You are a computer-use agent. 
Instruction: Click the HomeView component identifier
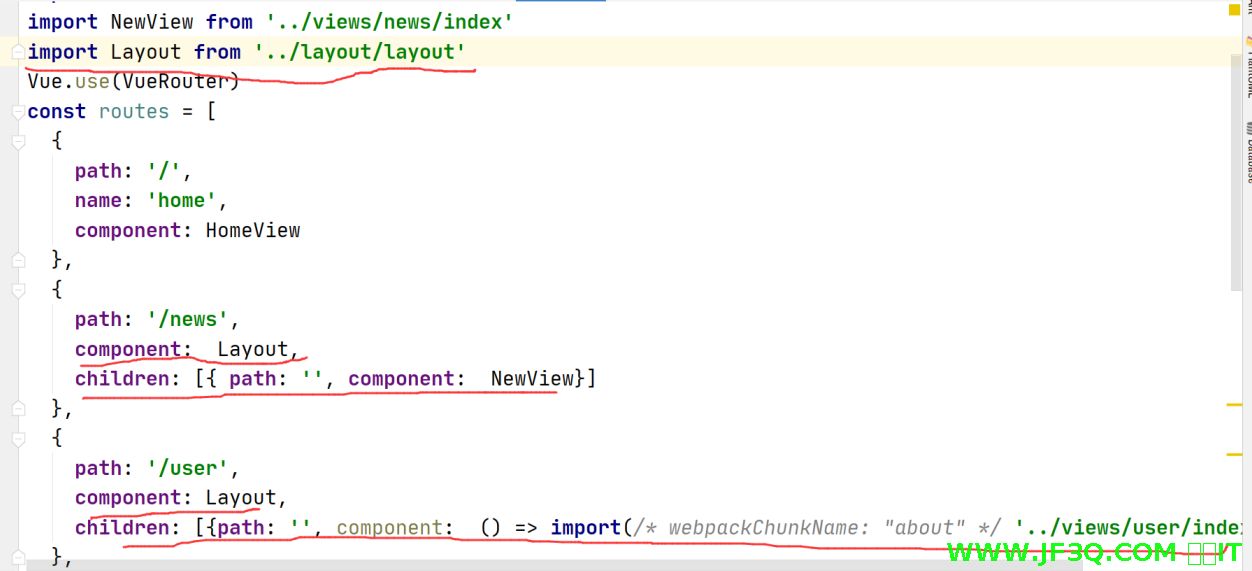[x=253, y=230]
